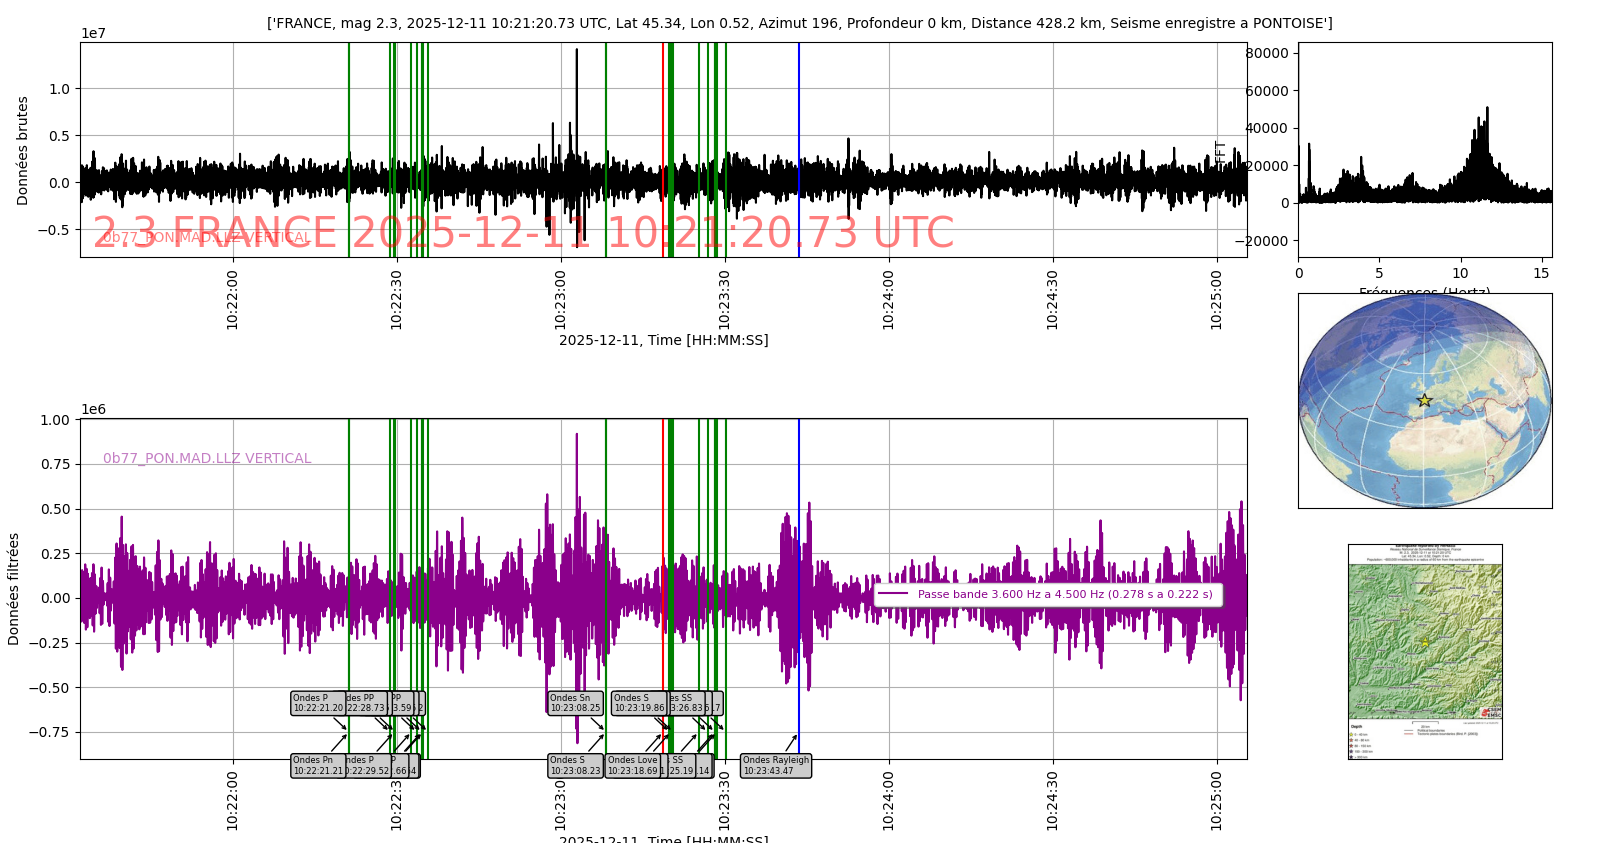This screenshot has width=1600, height=843.
Task: Click the Ondes S 10:23:08.23 annotation box
Action: click(575, 766)
